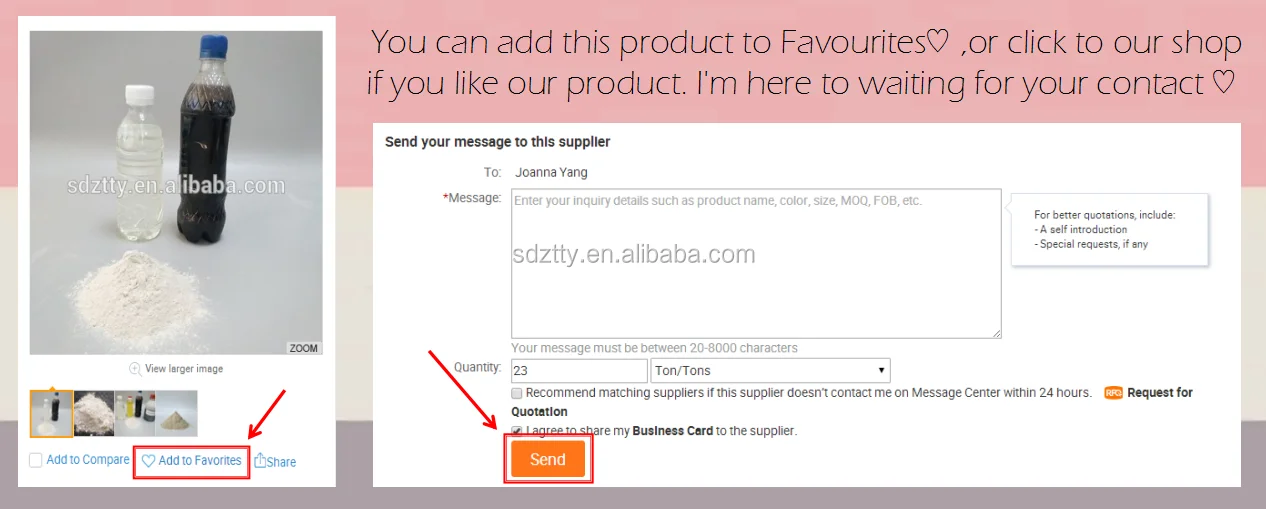Click the ZOOM badge on product image

coord(304,348)
